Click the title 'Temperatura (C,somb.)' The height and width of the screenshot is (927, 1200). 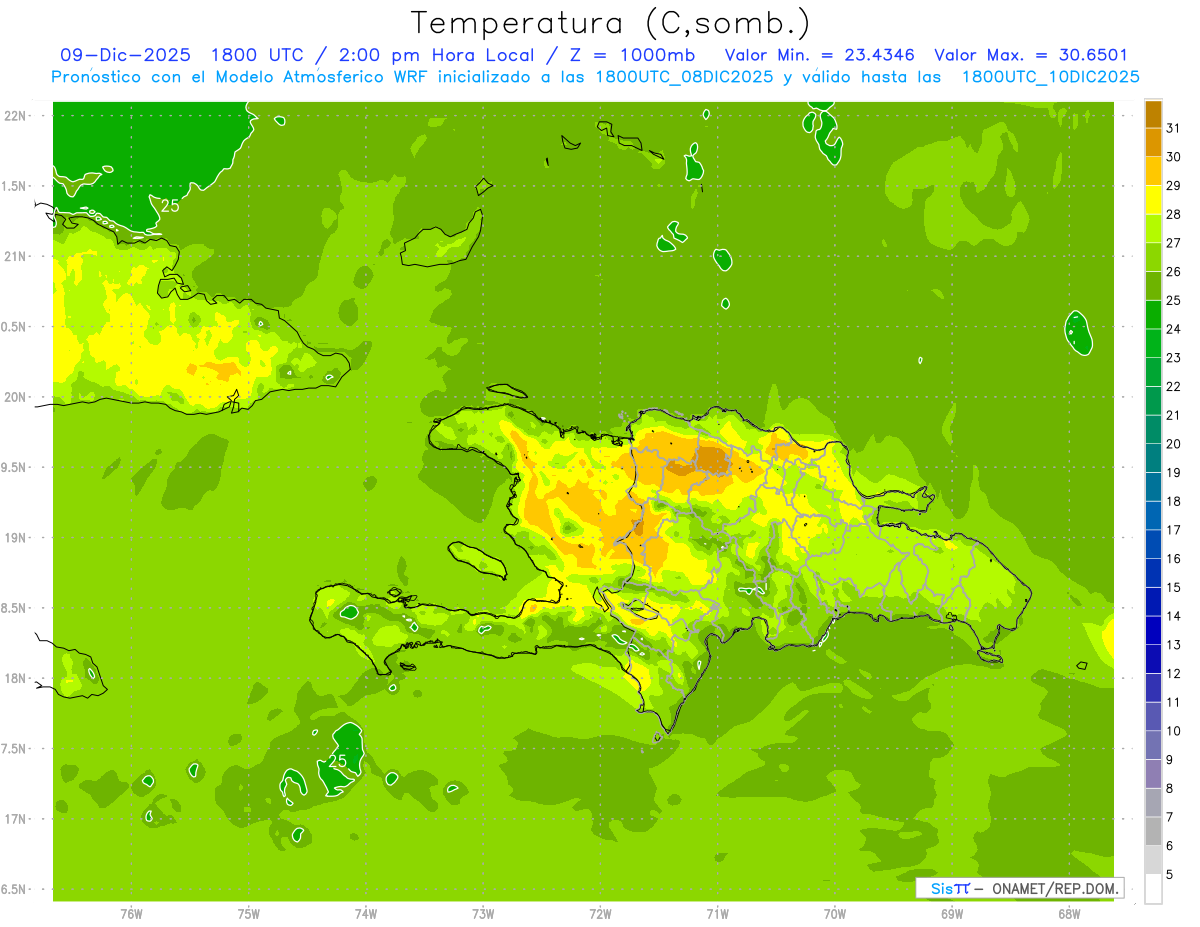(611, 22)
